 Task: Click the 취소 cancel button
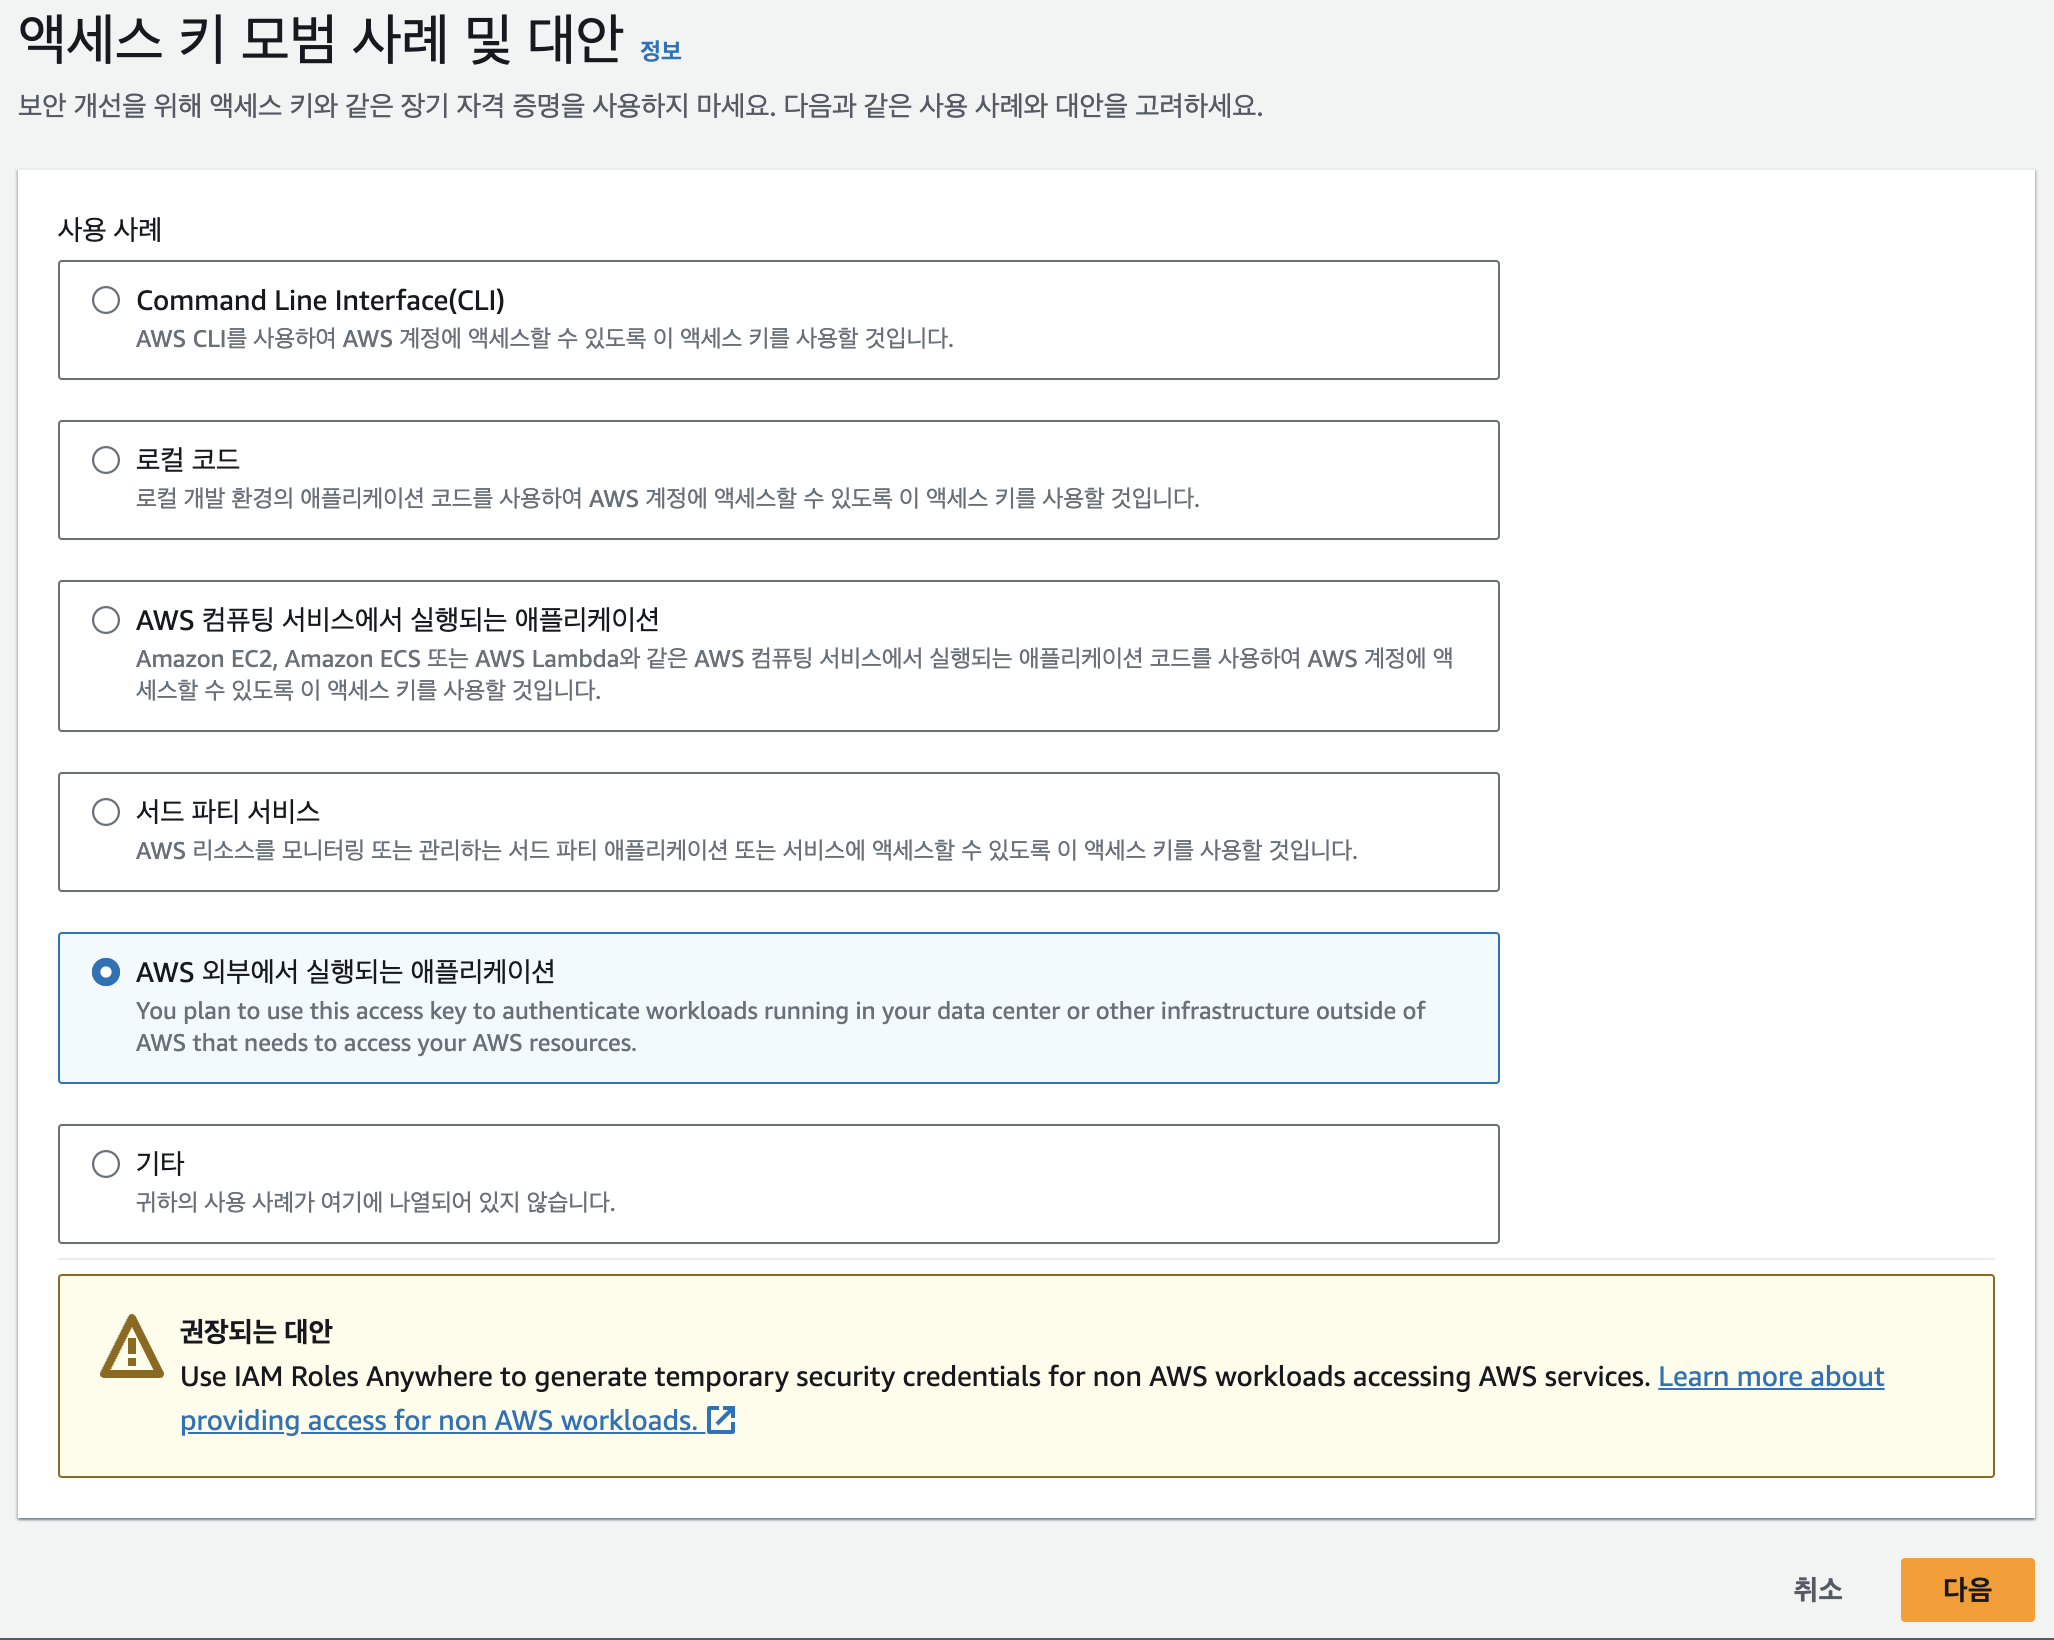click(1817, 1589)
